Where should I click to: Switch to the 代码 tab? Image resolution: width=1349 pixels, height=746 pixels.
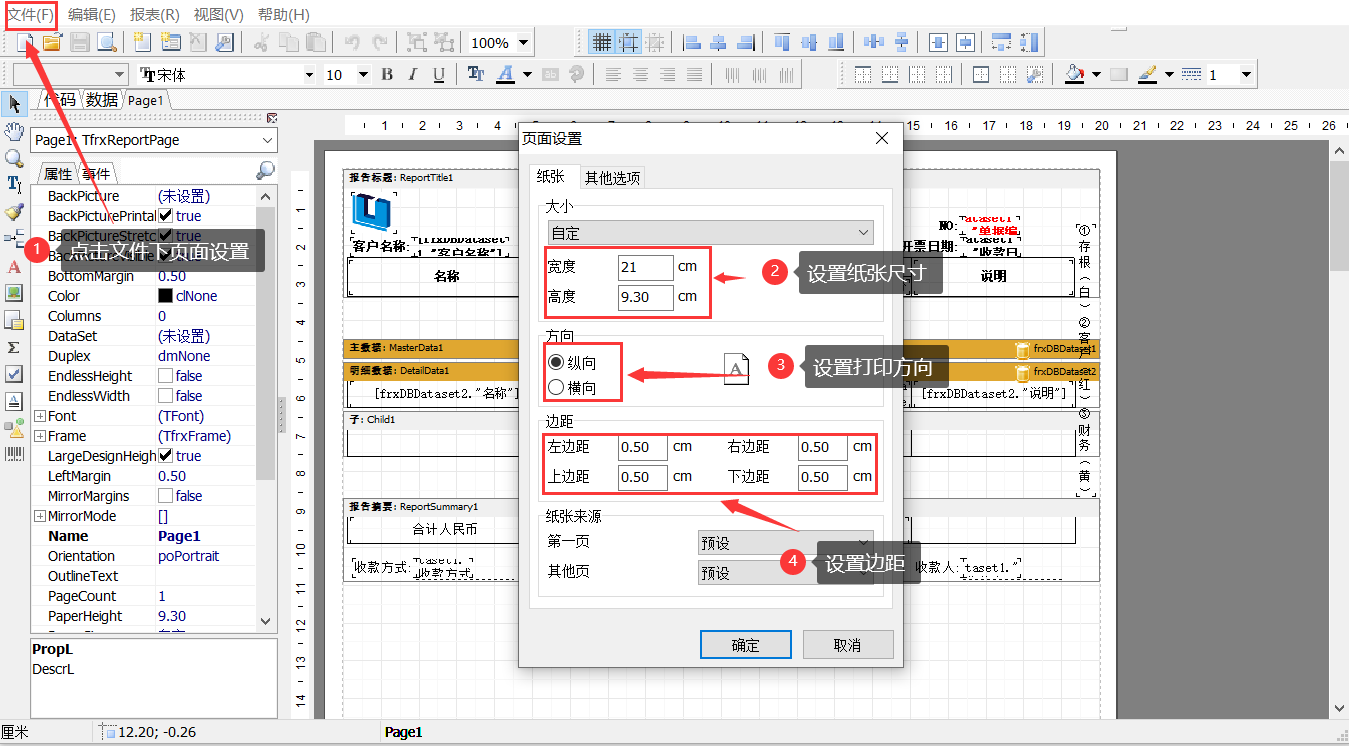coord(59,99)
